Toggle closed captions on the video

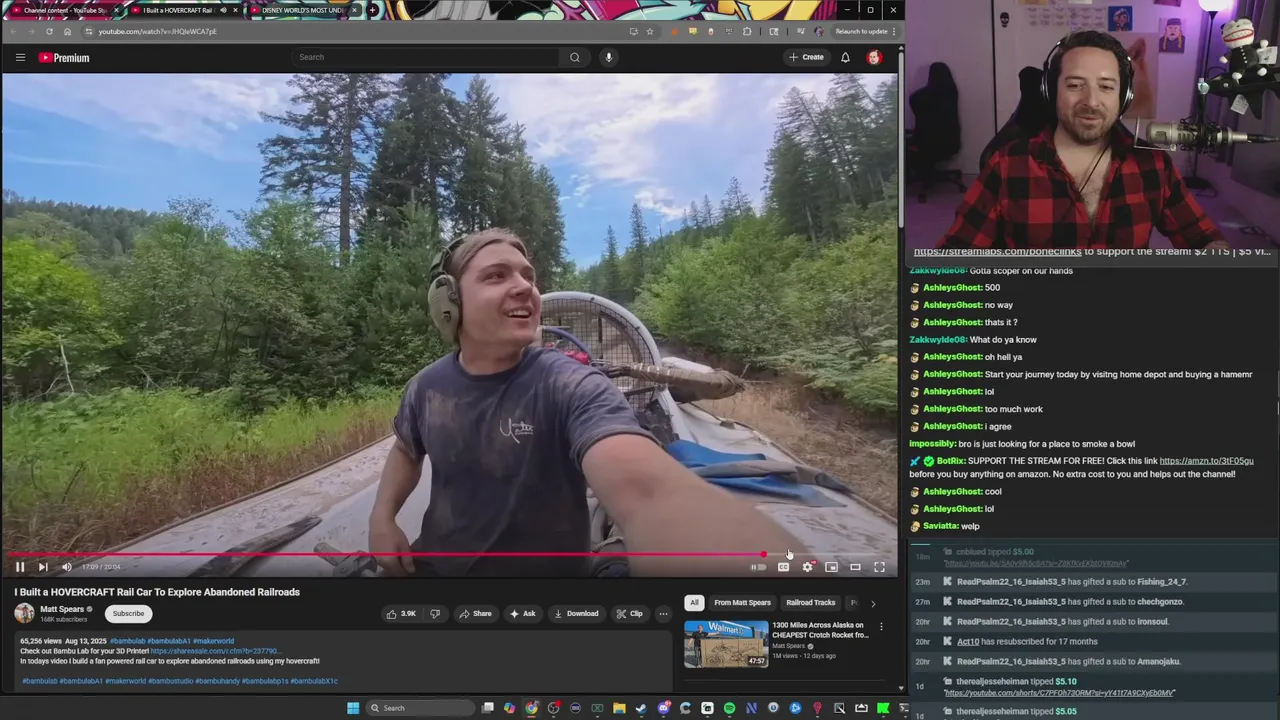783,567
